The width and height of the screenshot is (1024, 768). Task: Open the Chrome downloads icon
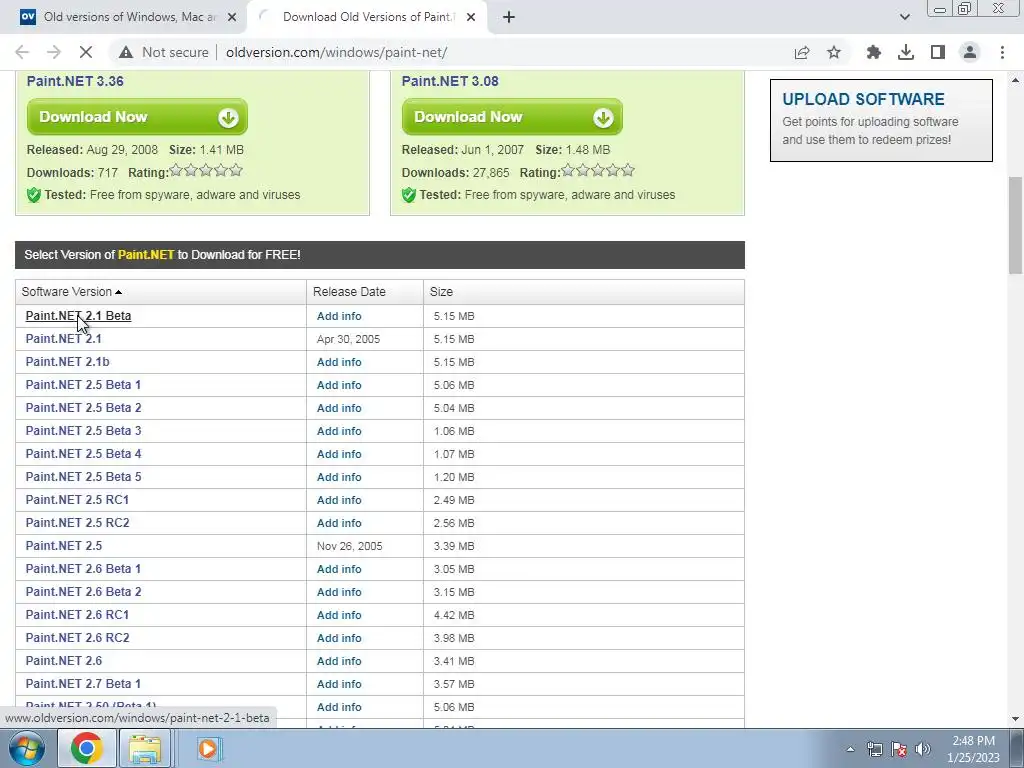906,52
